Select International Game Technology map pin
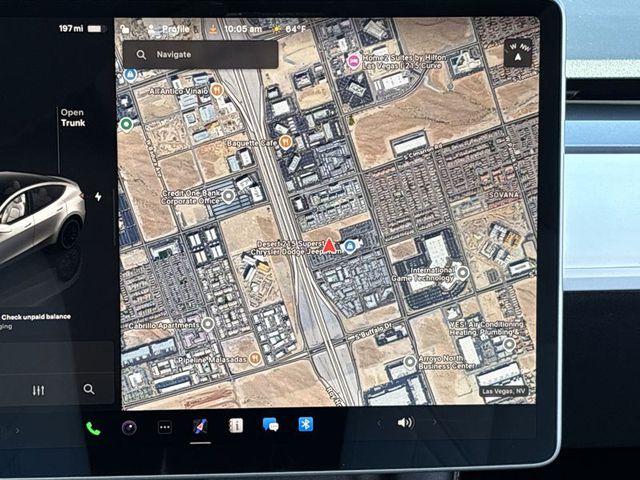640x480 pixels. [462, 272]
